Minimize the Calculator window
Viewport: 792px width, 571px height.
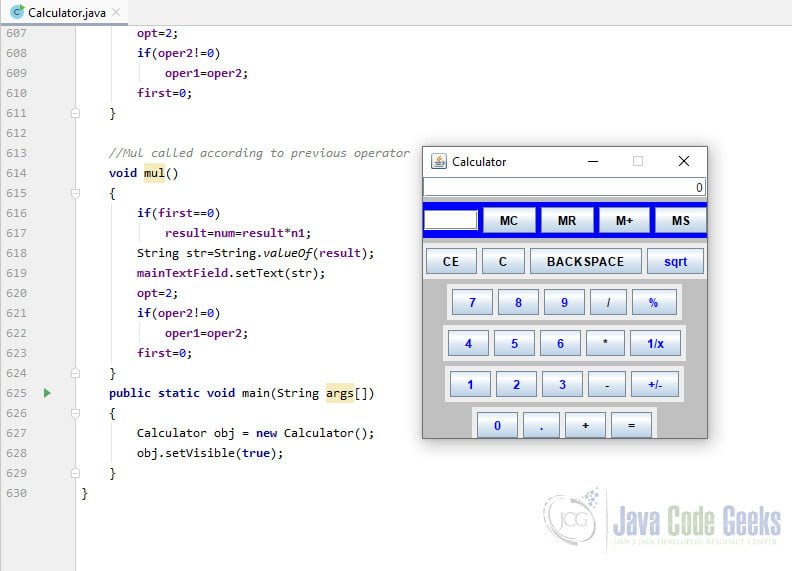593,161
